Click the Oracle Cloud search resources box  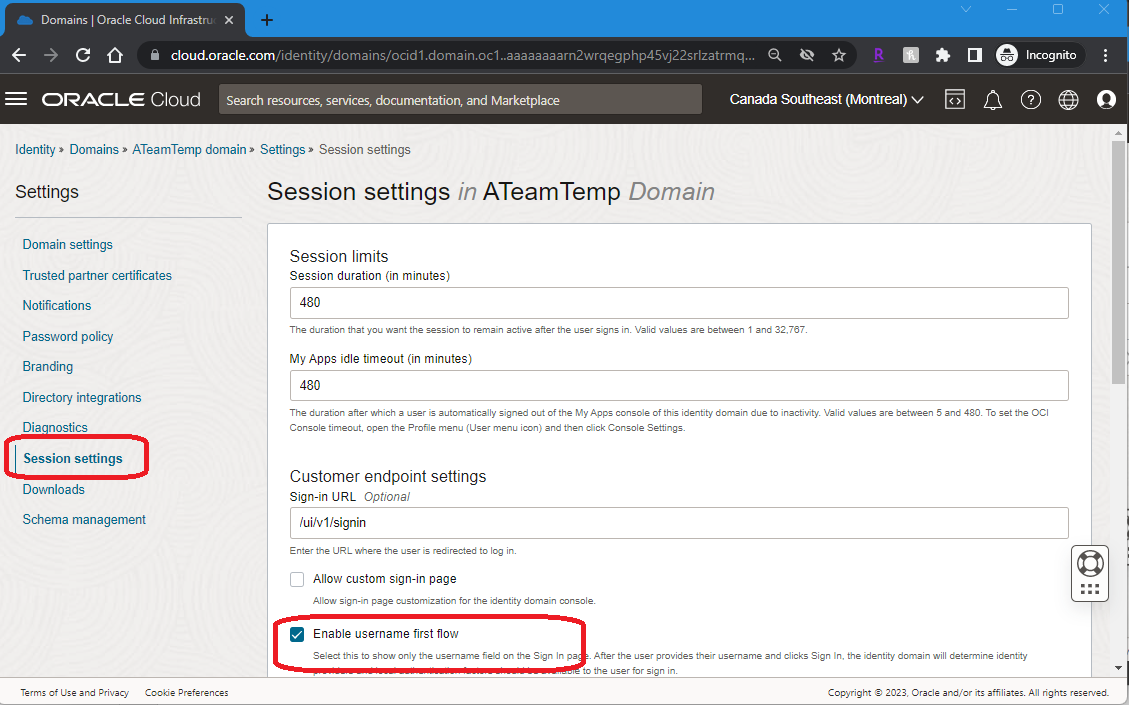pos(460,100)
